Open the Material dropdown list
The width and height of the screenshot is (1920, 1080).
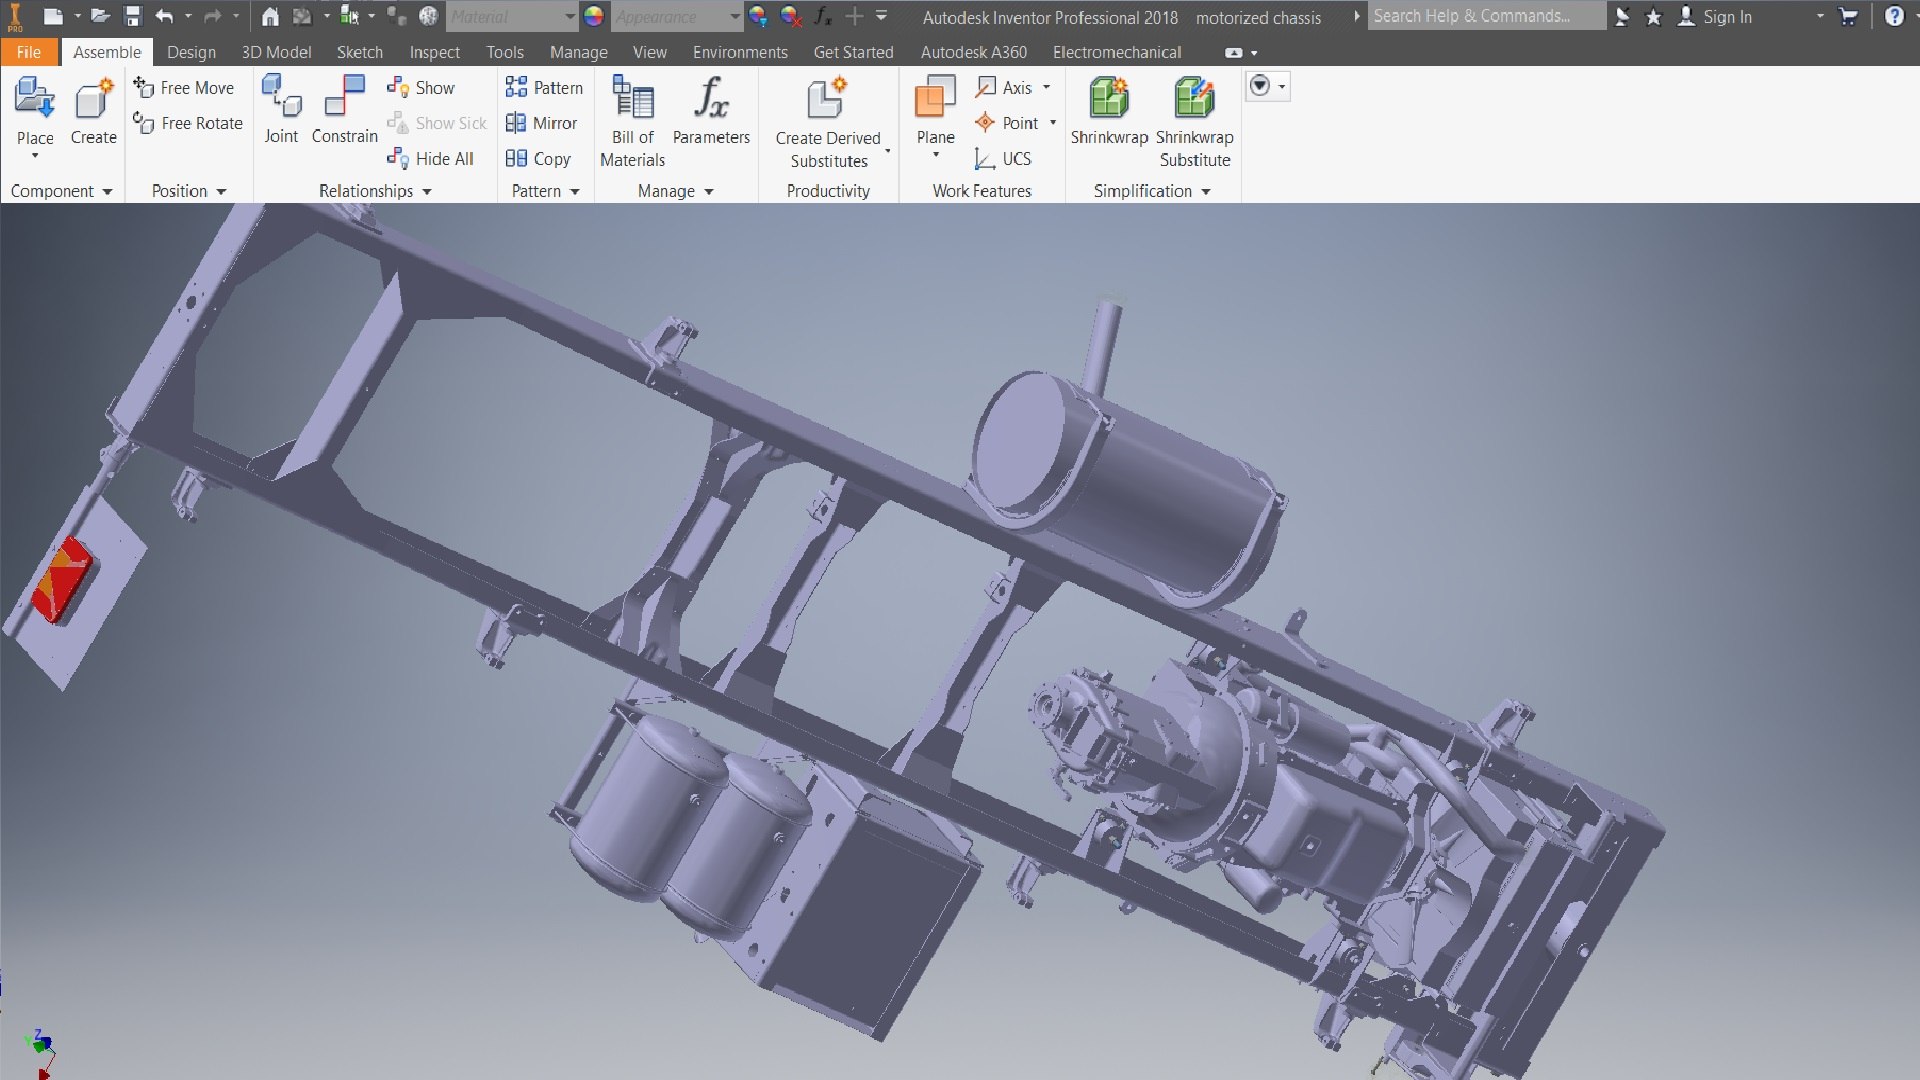pyautogui.click(x=569, y=16)
